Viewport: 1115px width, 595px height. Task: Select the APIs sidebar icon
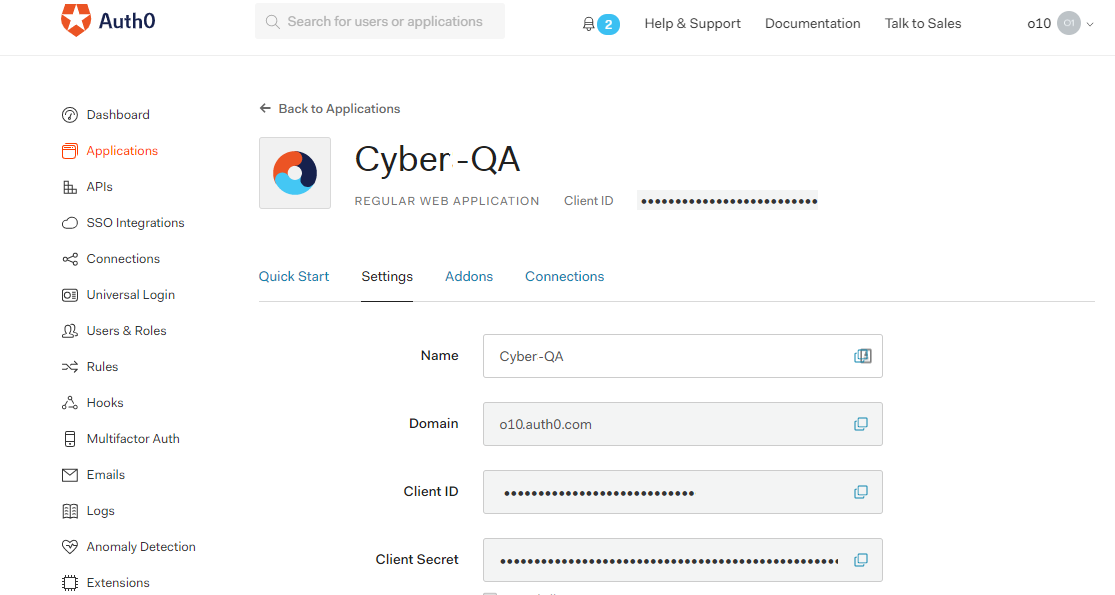tap(70, 186)
